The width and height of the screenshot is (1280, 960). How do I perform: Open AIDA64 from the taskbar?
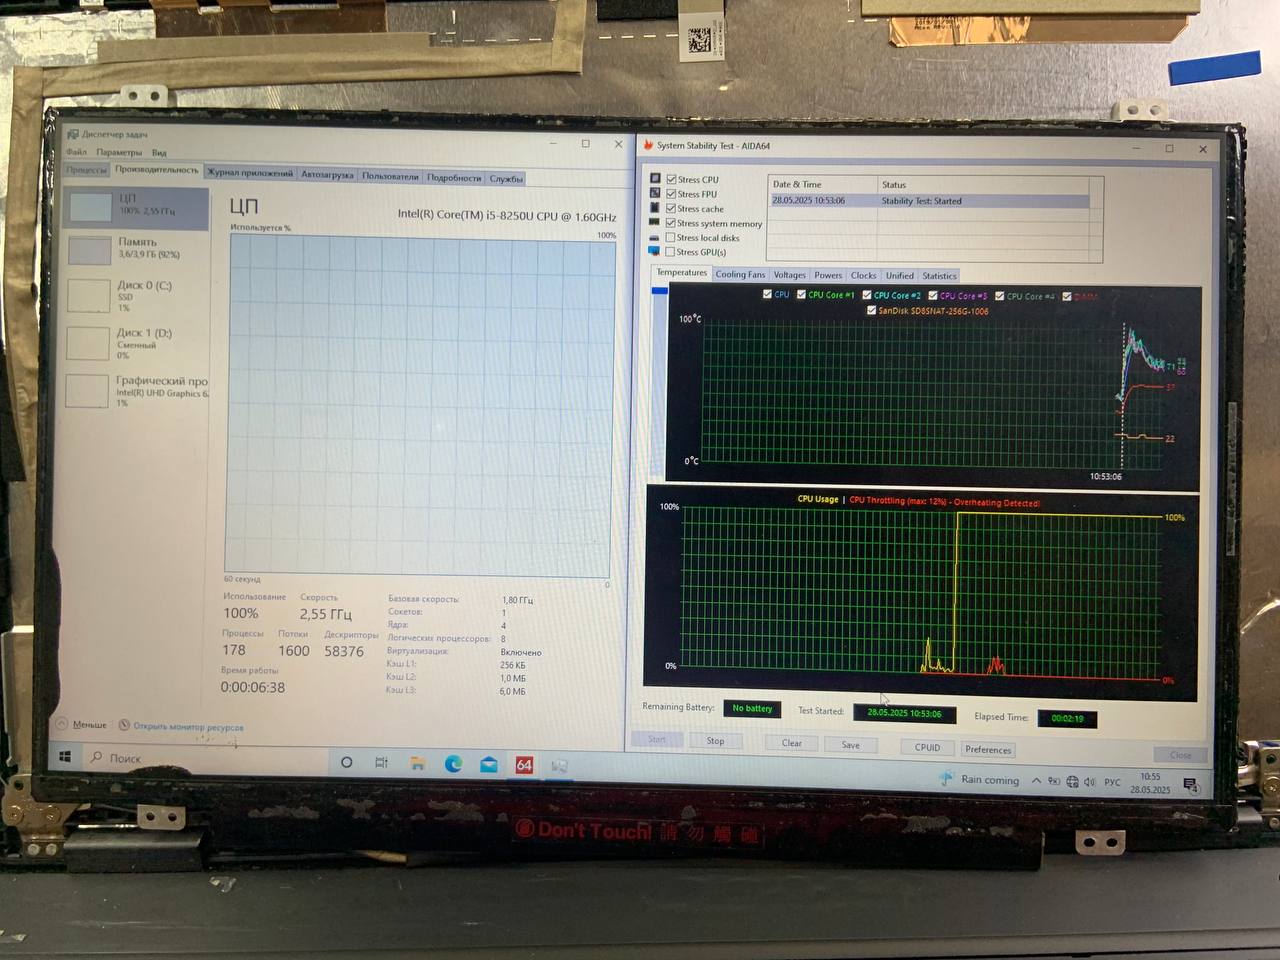click(x=524, y=765)
